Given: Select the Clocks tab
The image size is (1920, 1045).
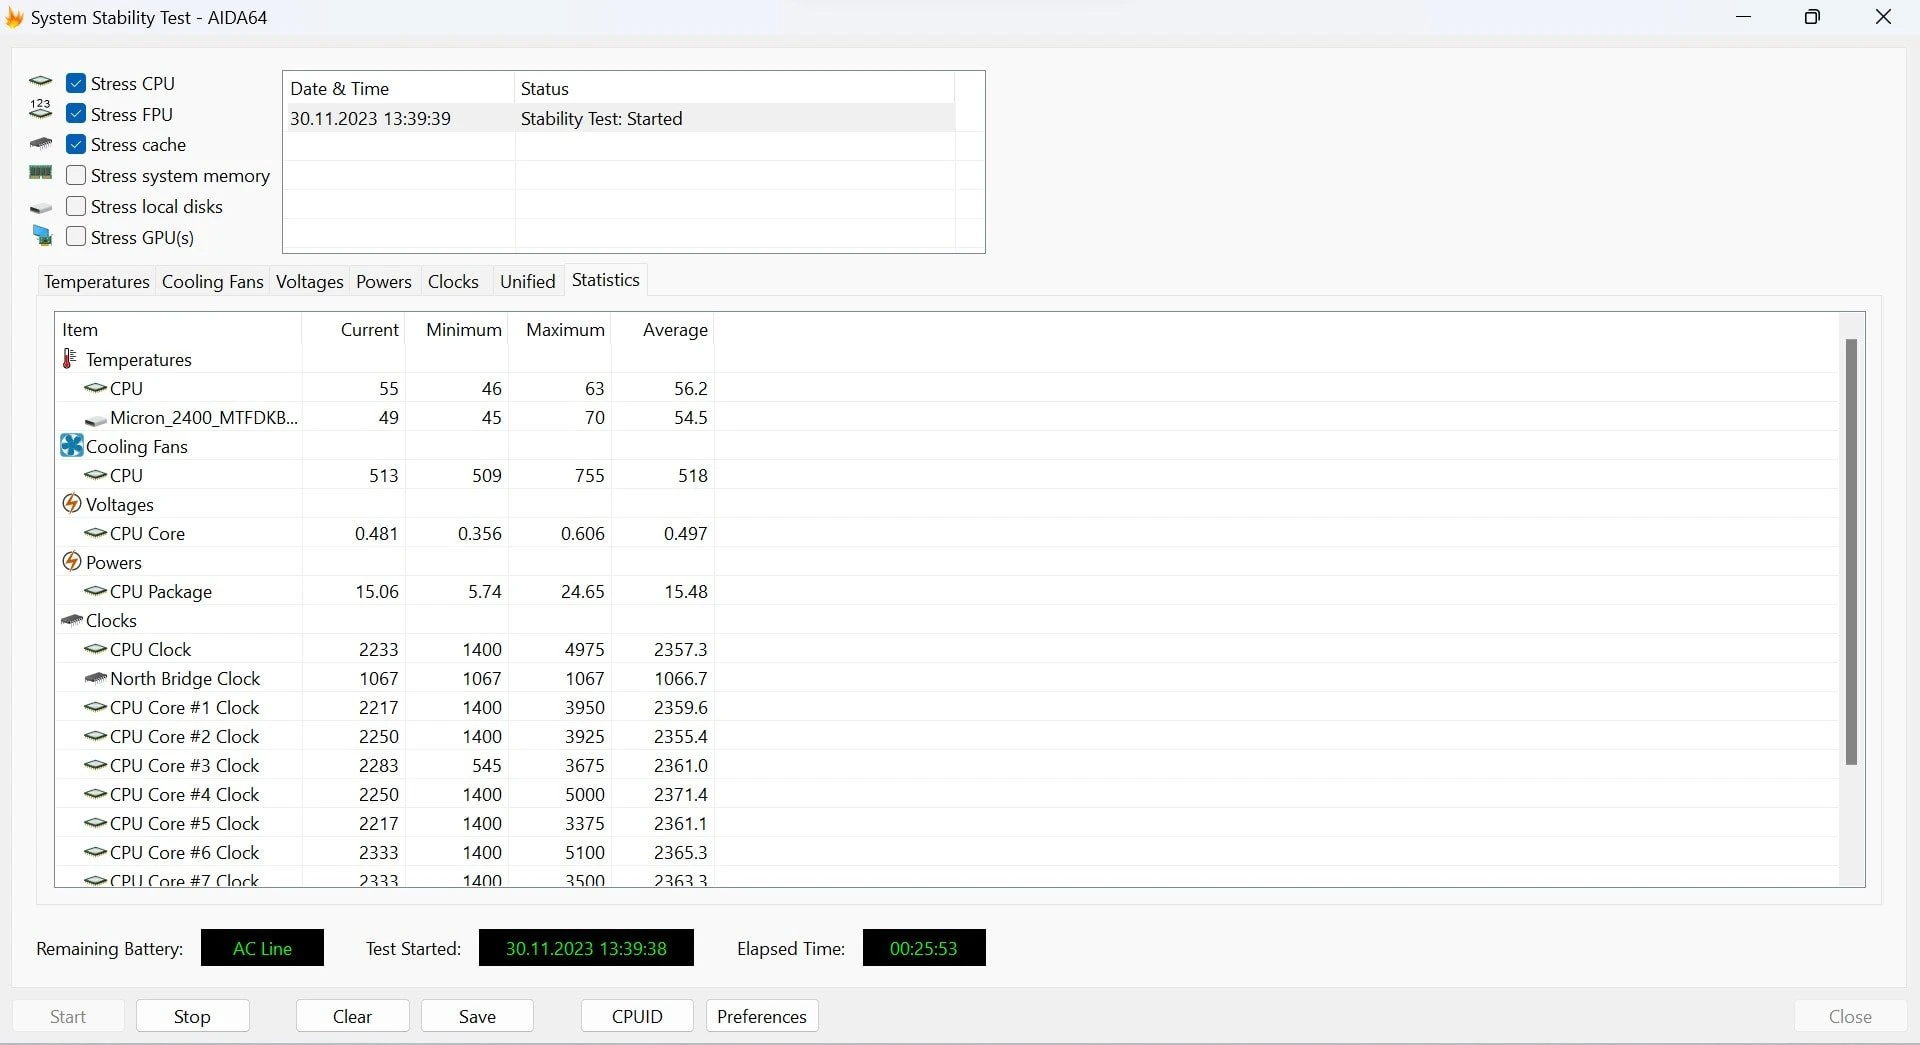Looking at the screenshot, I should click(x=453, y=281).
